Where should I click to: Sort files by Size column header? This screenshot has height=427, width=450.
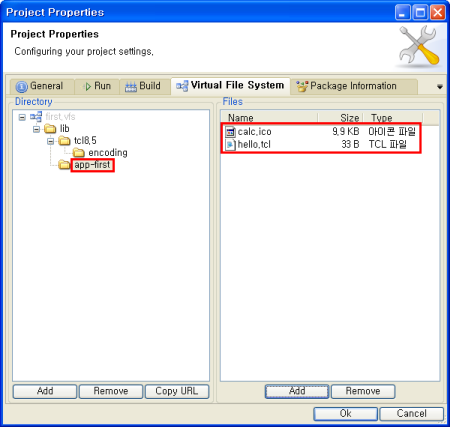pyautogui.click(x=340, y=118)
